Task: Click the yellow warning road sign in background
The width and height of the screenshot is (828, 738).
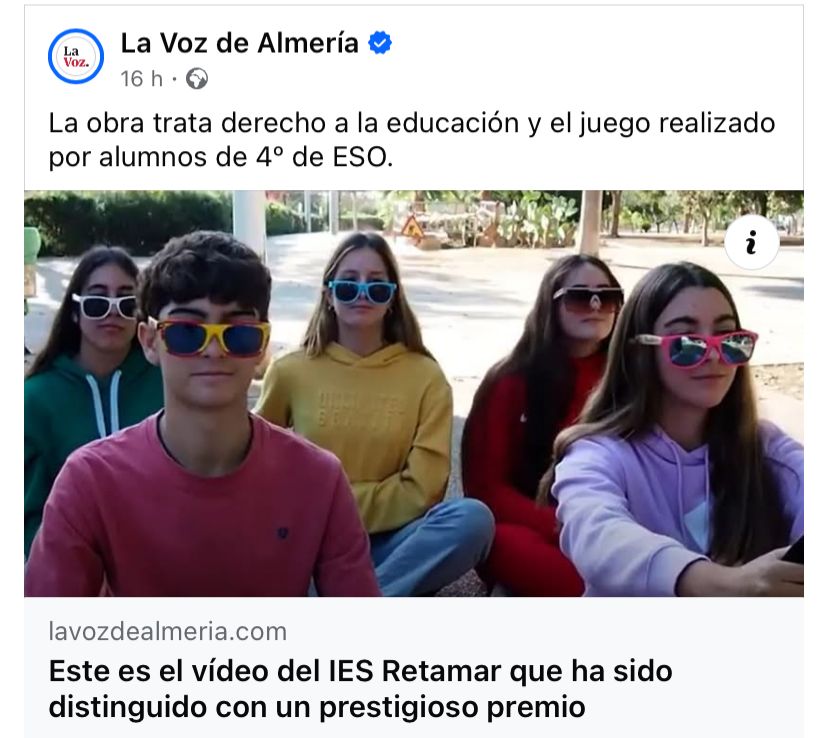Action: tap(412, 228)
